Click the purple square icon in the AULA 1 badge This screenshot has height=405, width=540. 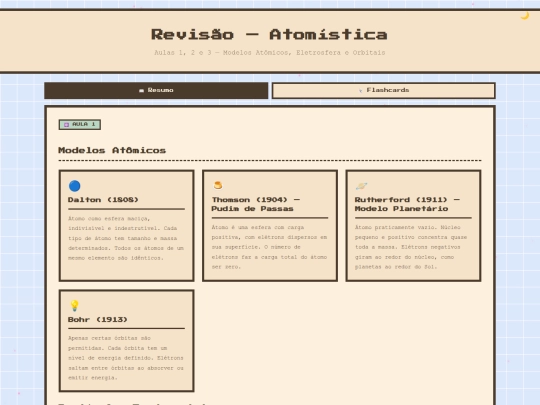tap(66, 125)
